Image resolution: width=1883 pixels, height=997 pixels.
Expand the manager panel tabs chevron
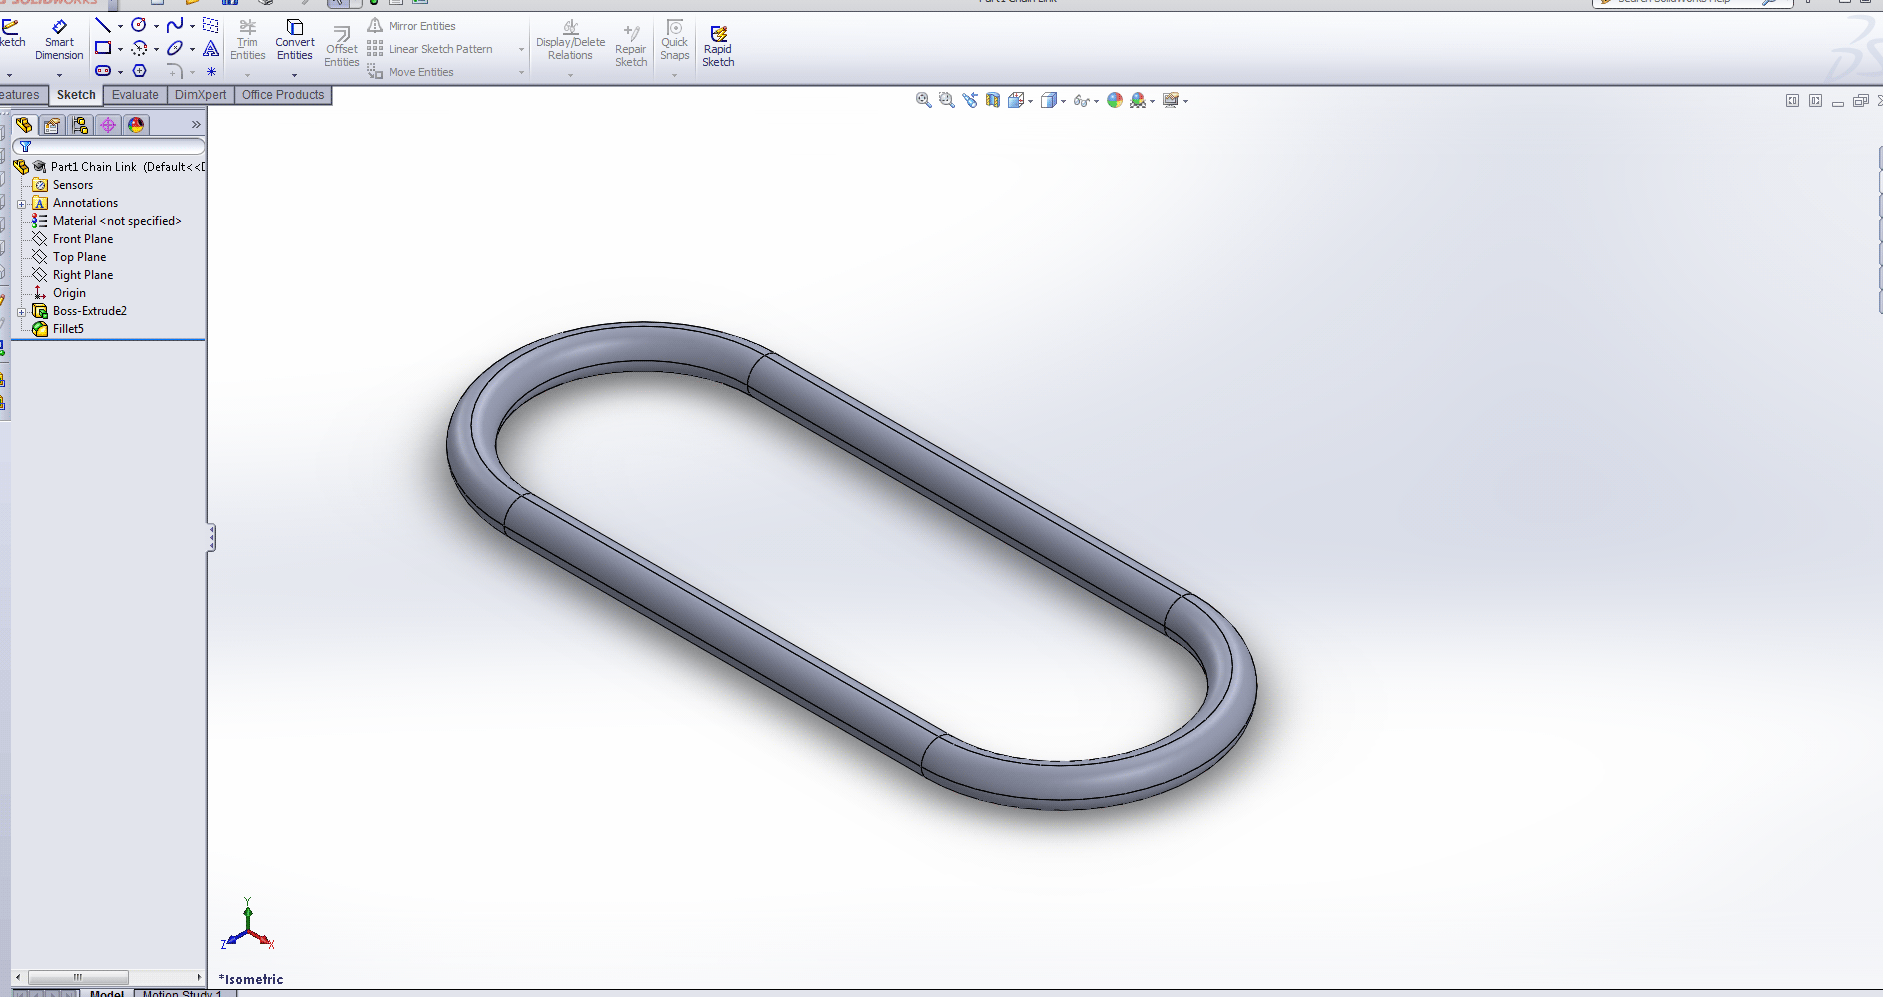pyautogui.click(x=196, y=125)
